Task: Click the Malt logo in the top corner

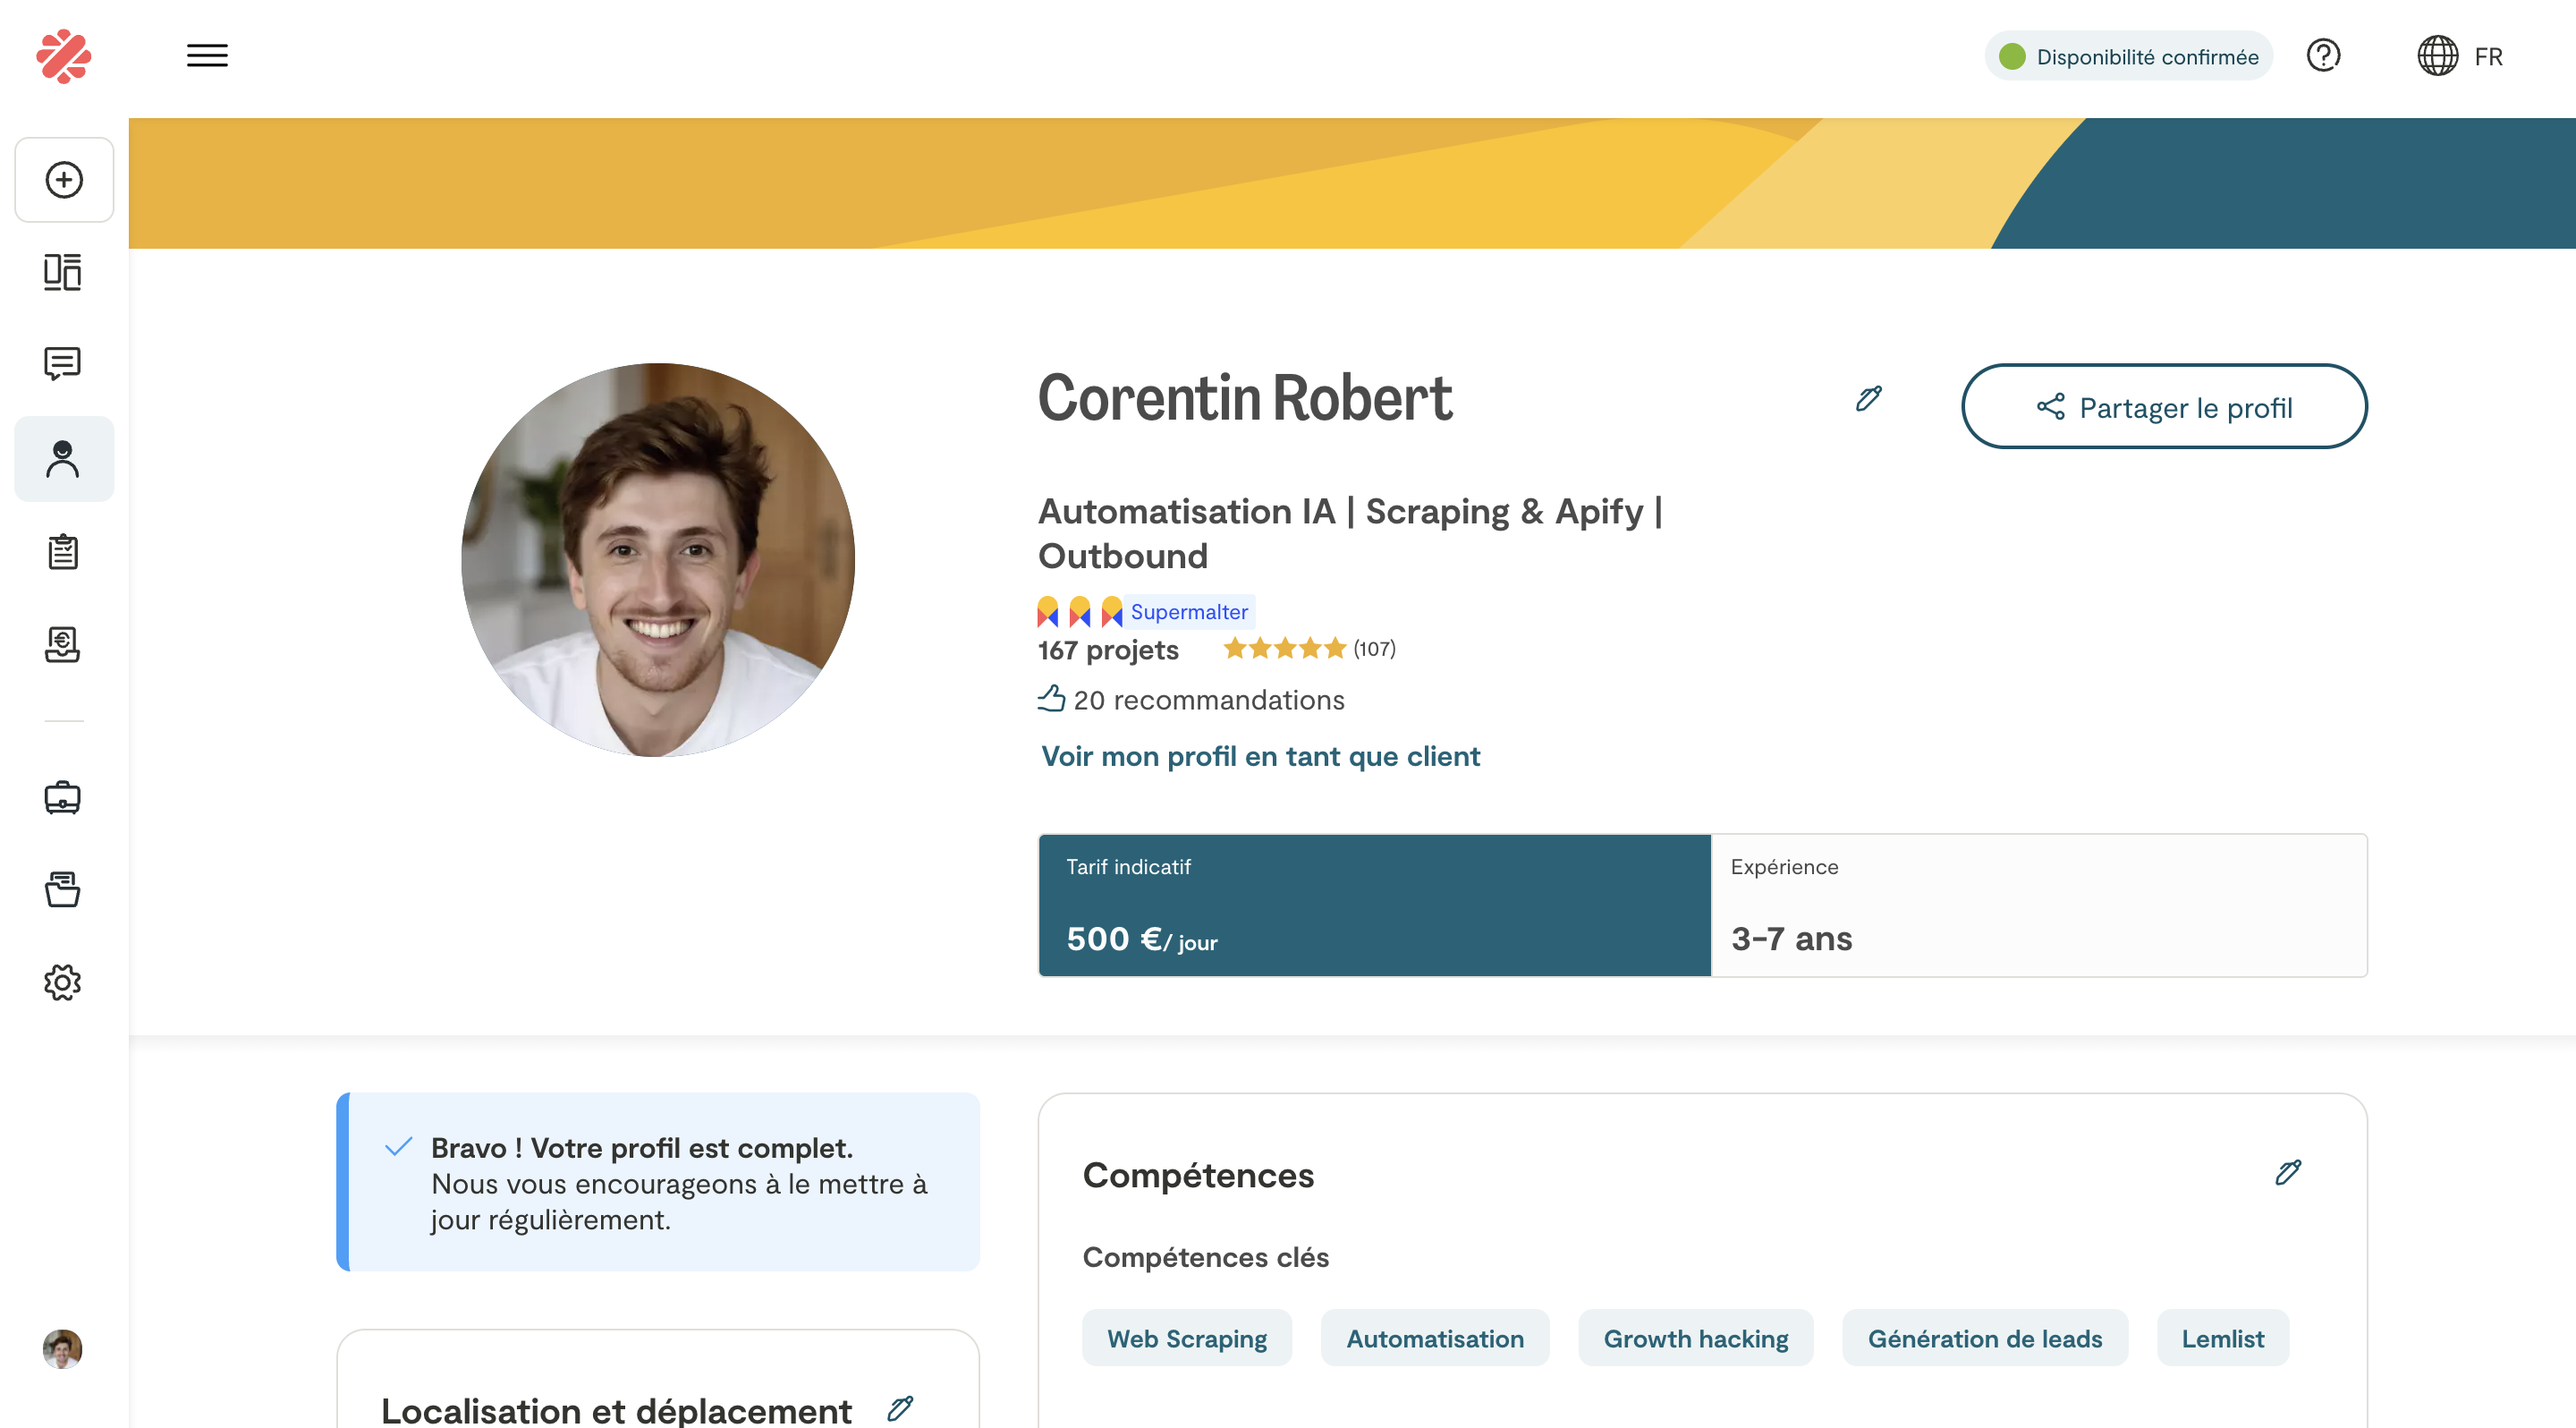Action: (x=64, y=56)
